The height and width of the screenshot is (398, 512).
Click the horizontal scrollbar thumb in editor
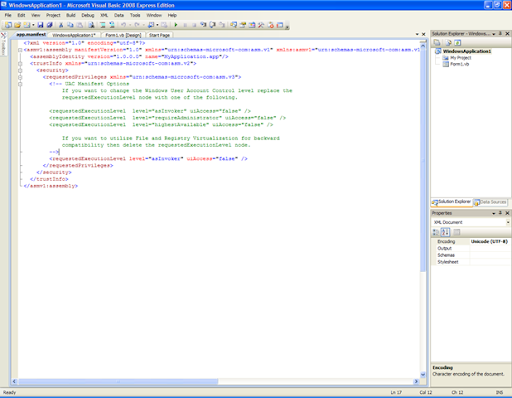pos(118,381)
